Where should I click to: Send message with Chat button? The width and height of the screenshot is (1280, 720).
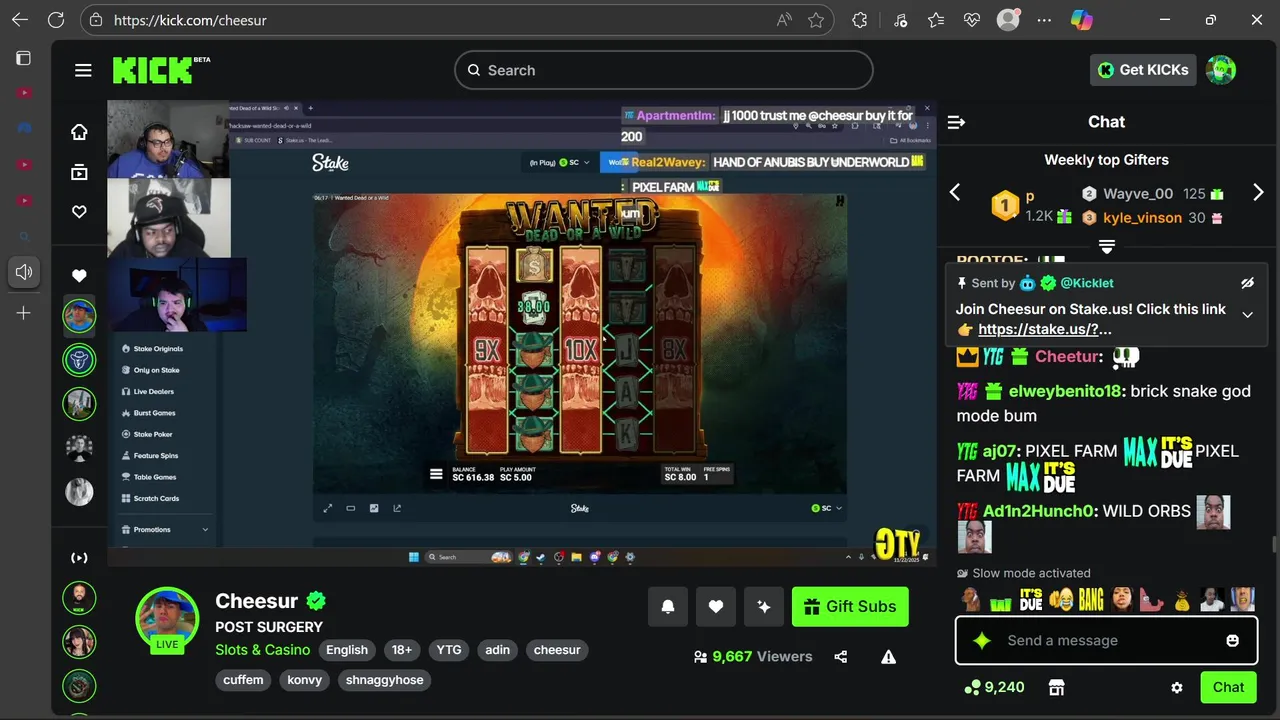point(1228,687)
